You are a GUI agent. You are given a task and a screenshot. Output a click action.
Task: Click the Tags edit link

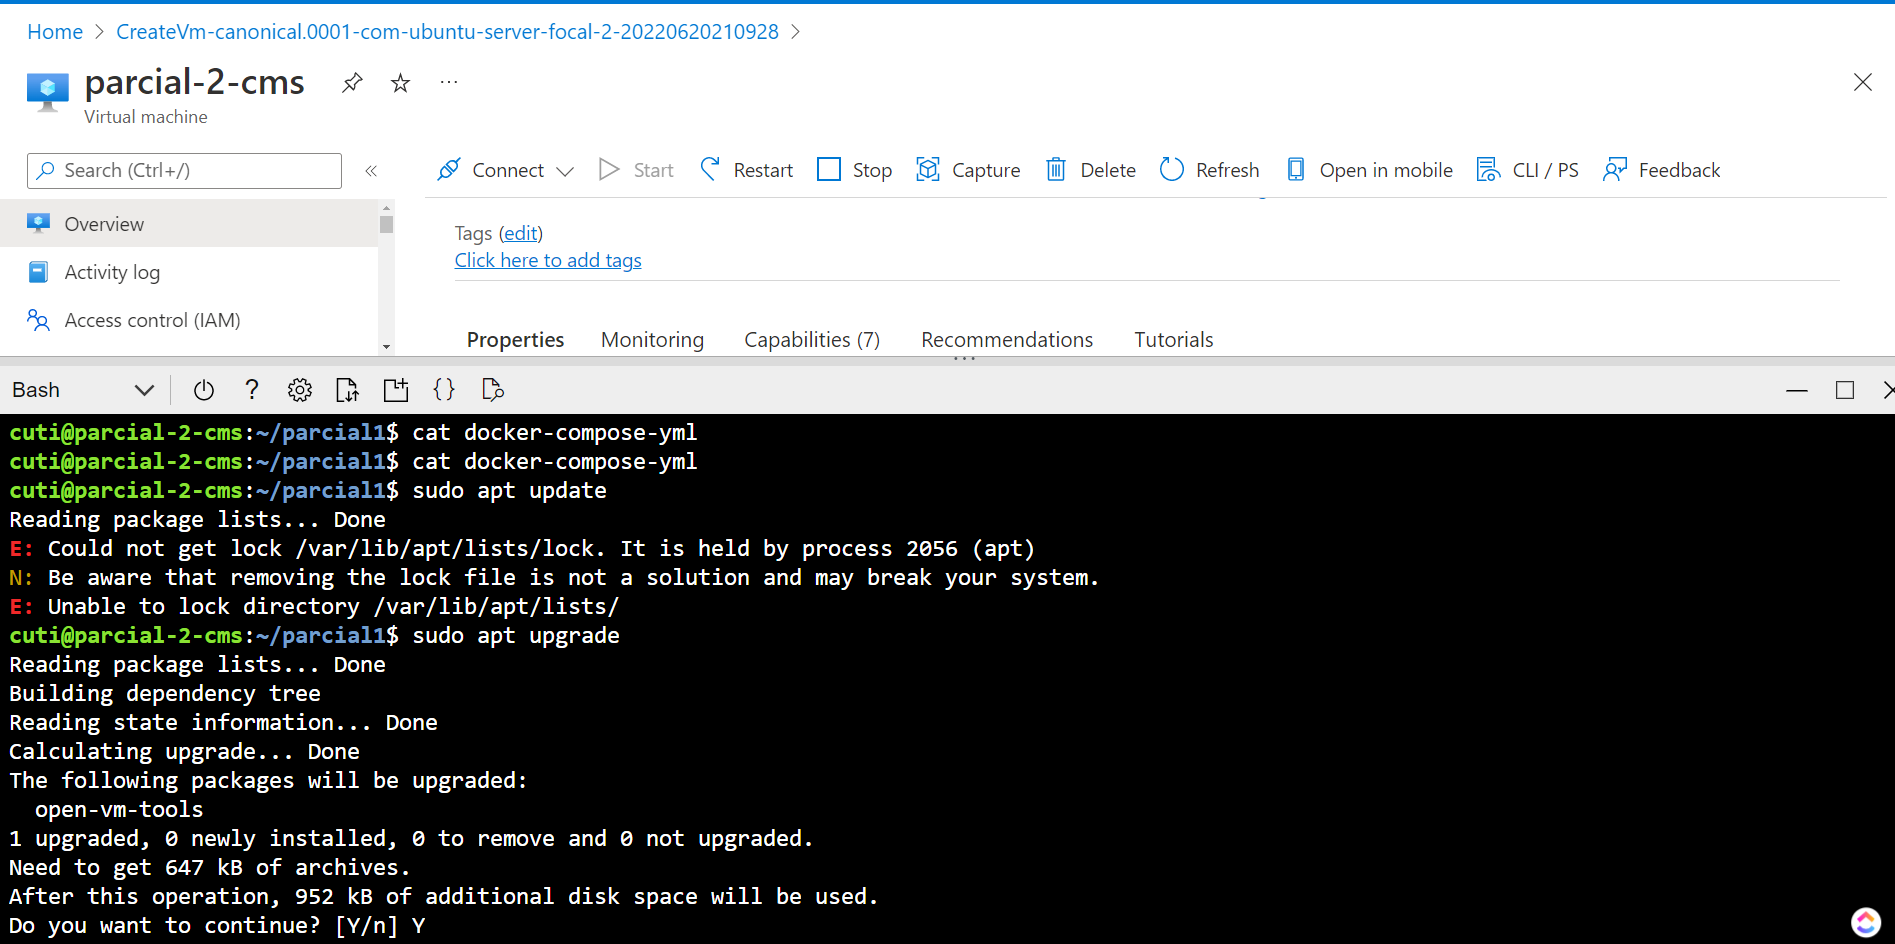521,233
